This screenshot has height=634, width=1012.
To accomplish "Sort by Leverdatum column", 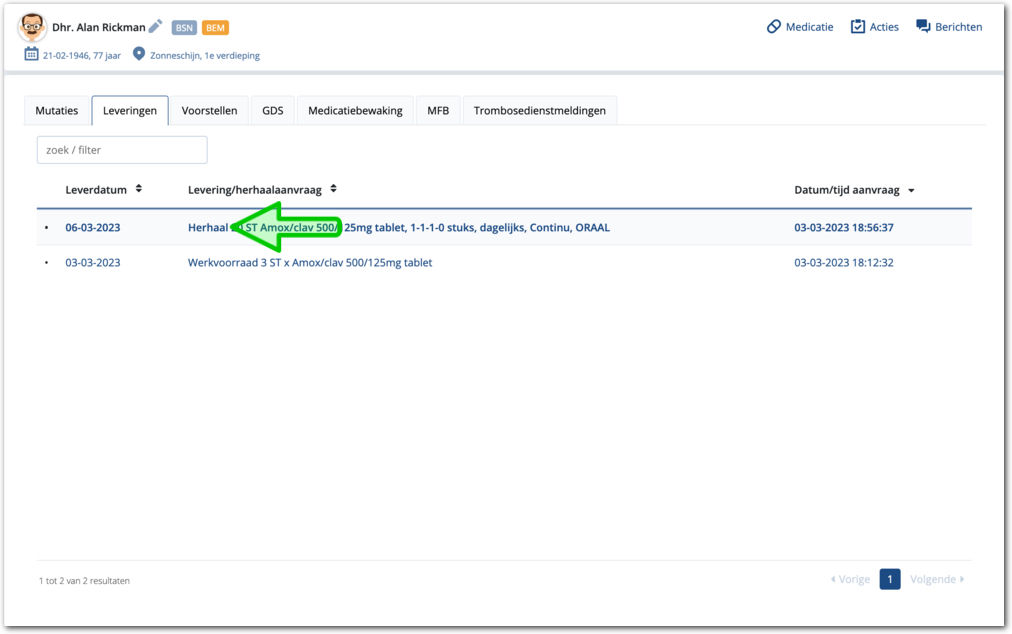I will 103,190.
